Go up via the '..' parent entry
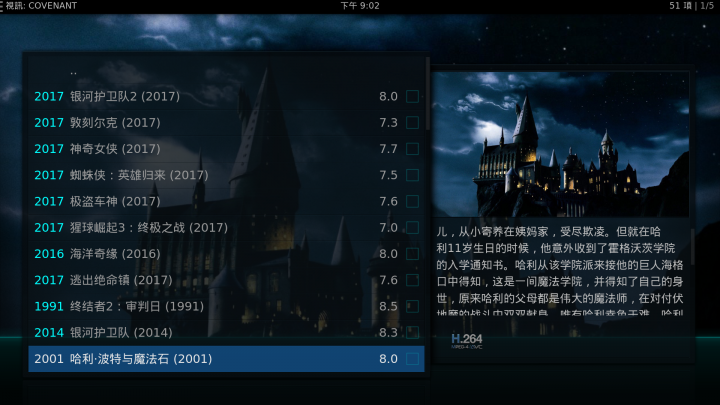Screen dimensions: 720x405 pyautogui.click(x=226, y=70)
